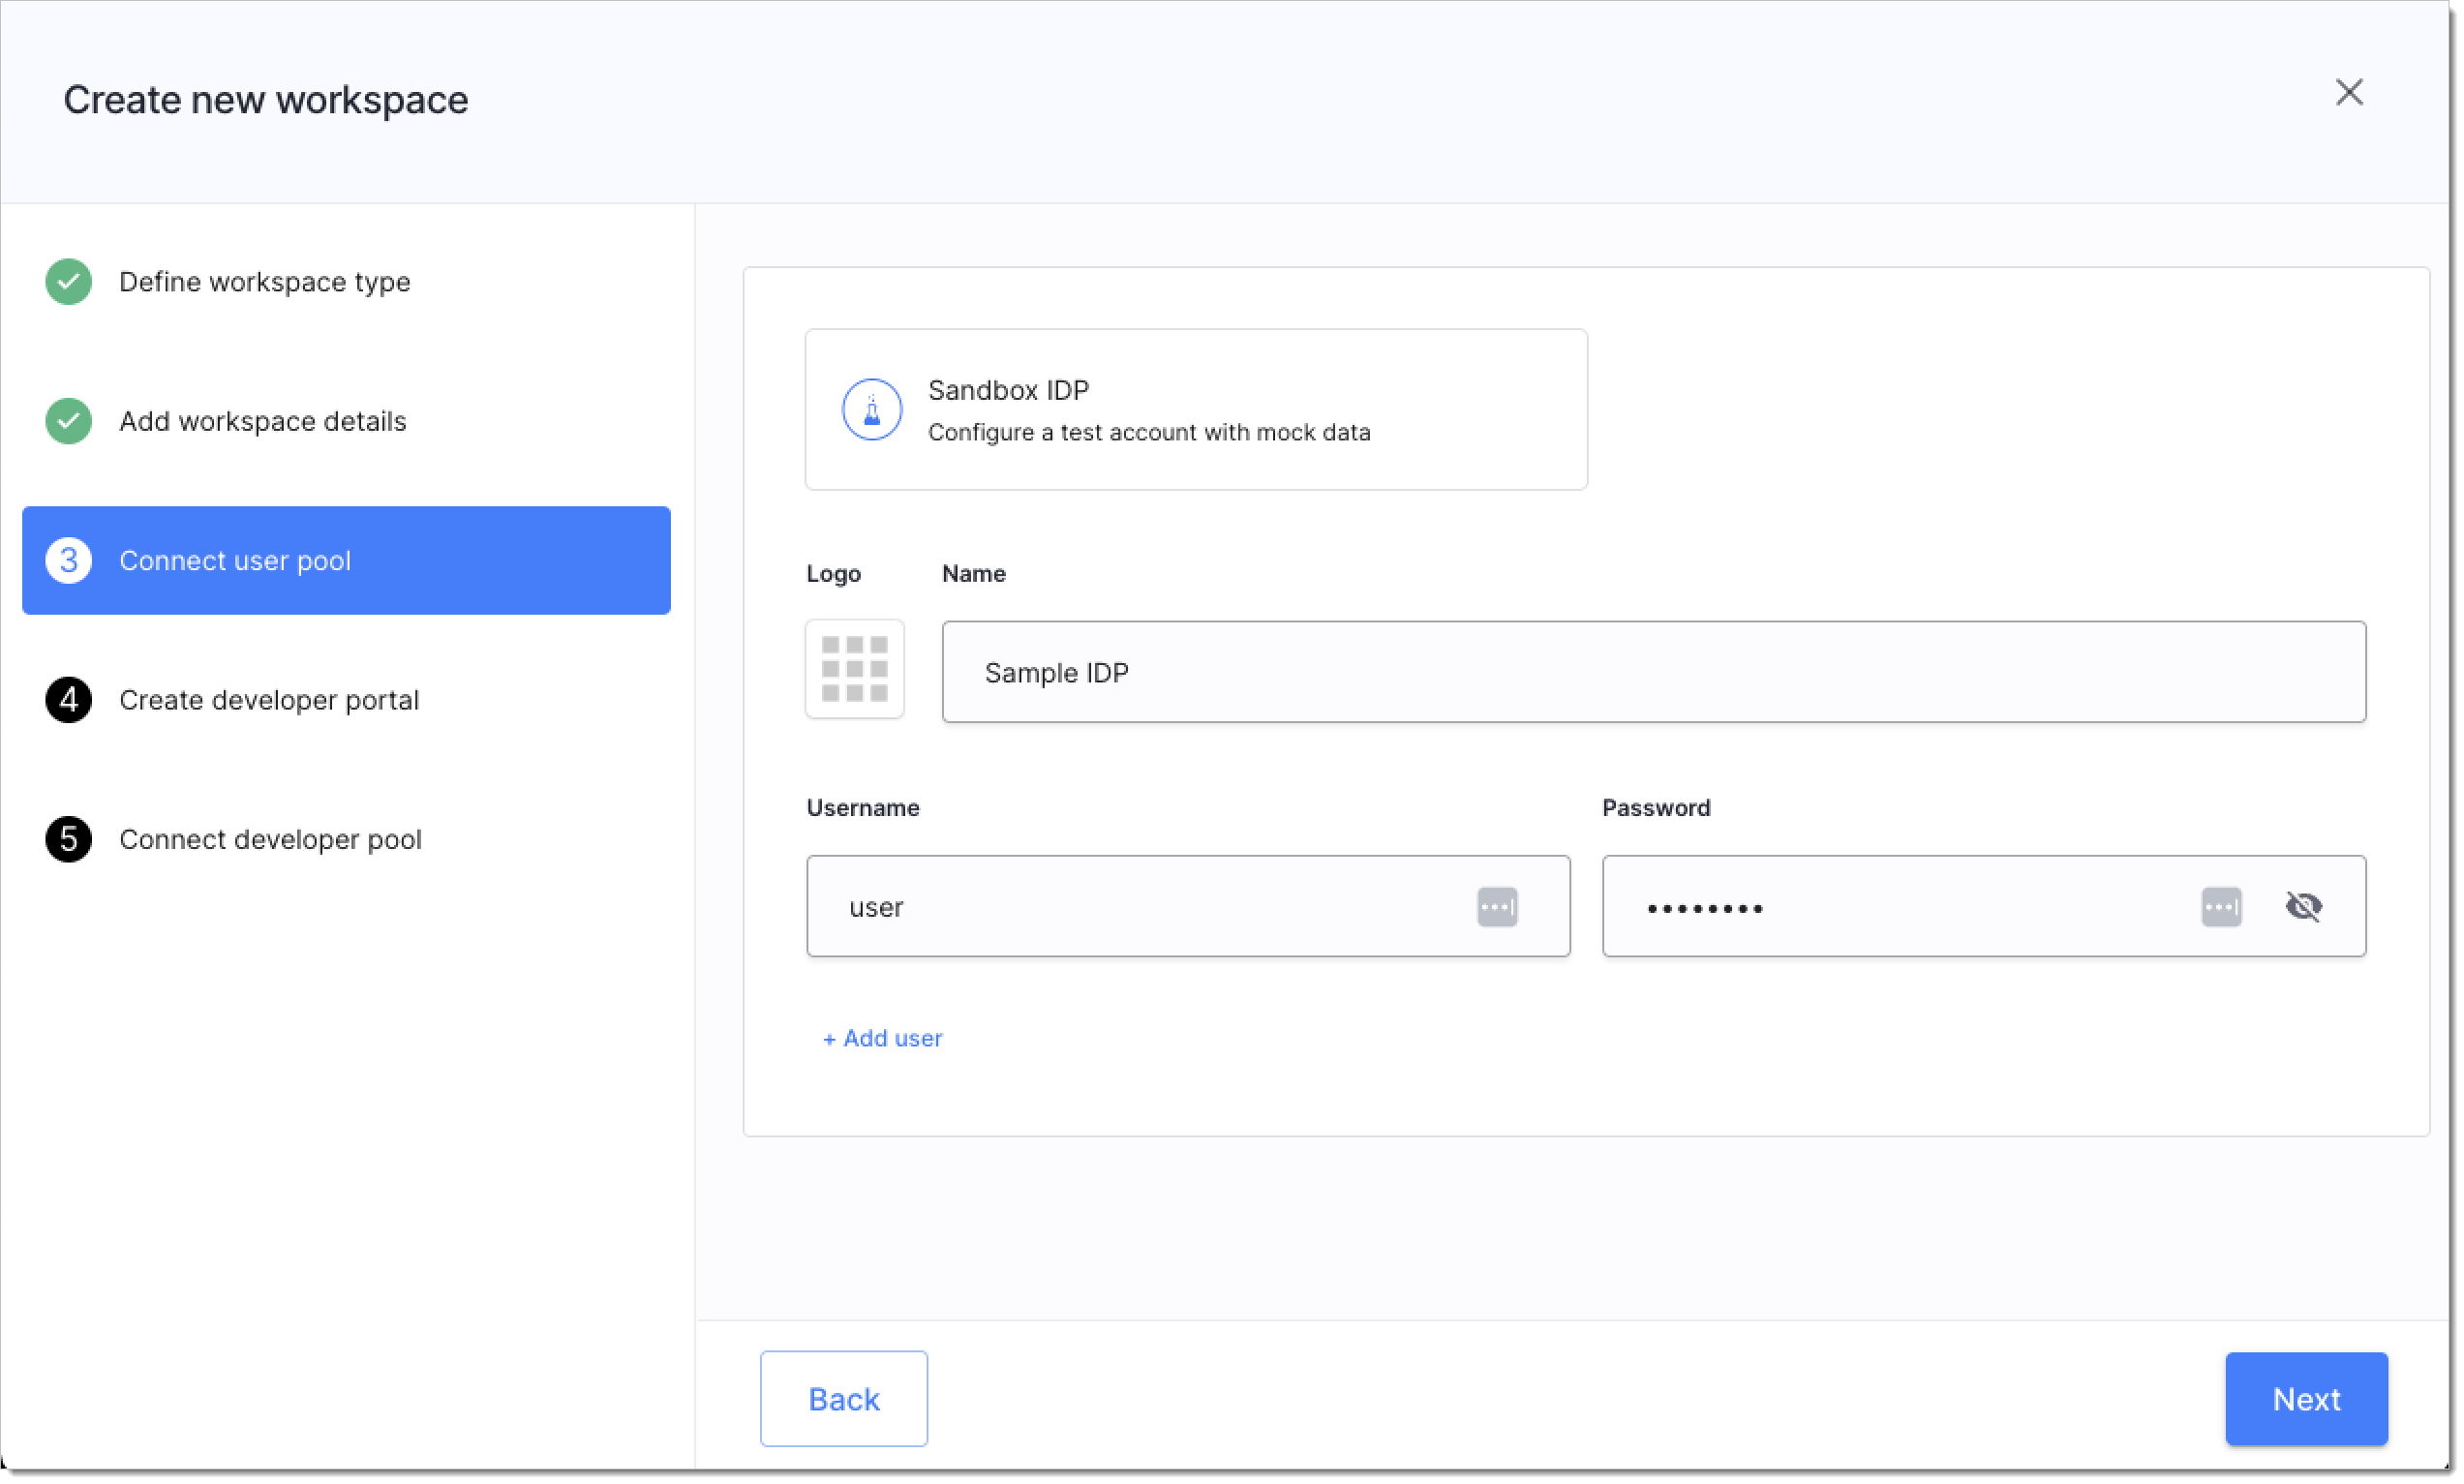
Task: Click the green check beside Define workspace type
Action: 68,282
